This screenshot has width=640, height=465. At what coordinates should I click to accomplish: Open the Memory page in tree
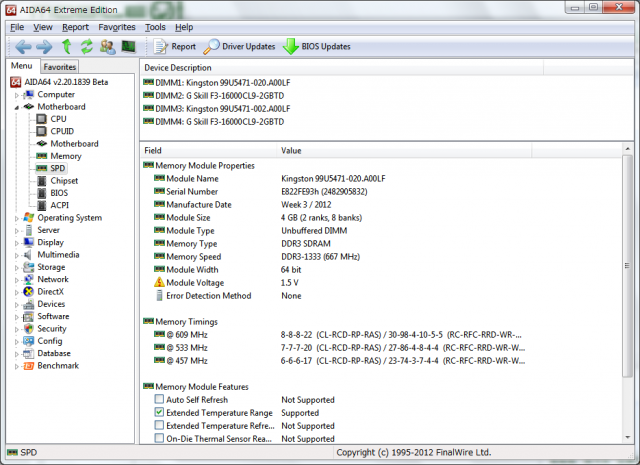(66, 156)
